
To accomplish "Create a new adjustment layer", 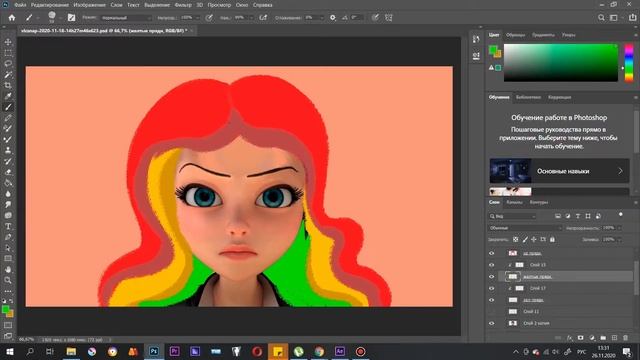I will [x=592, y=338].
